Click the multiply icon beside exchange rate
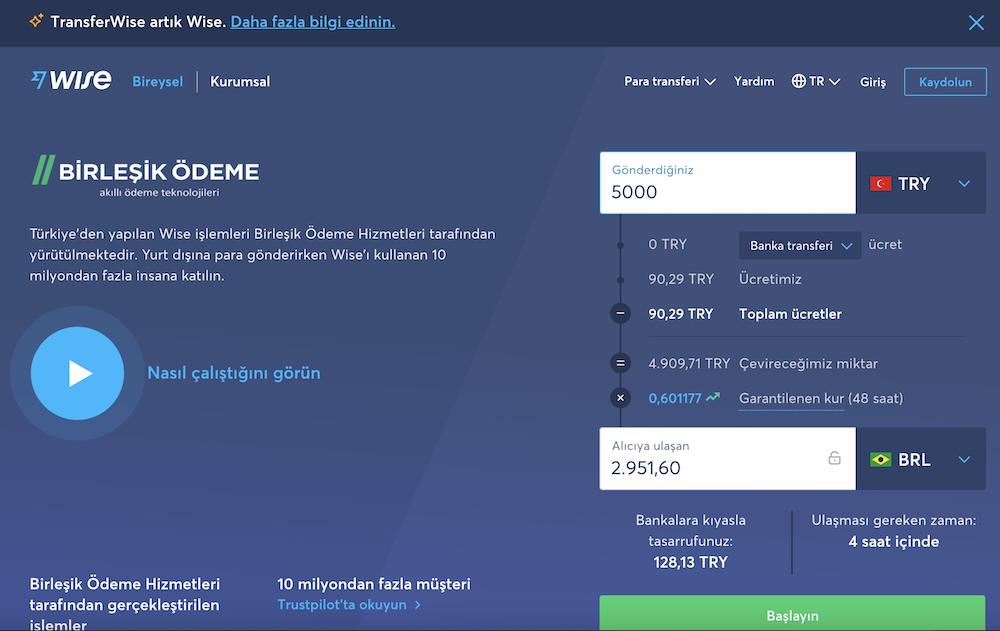The image size is (1000, 631). (x=621, y=397)
